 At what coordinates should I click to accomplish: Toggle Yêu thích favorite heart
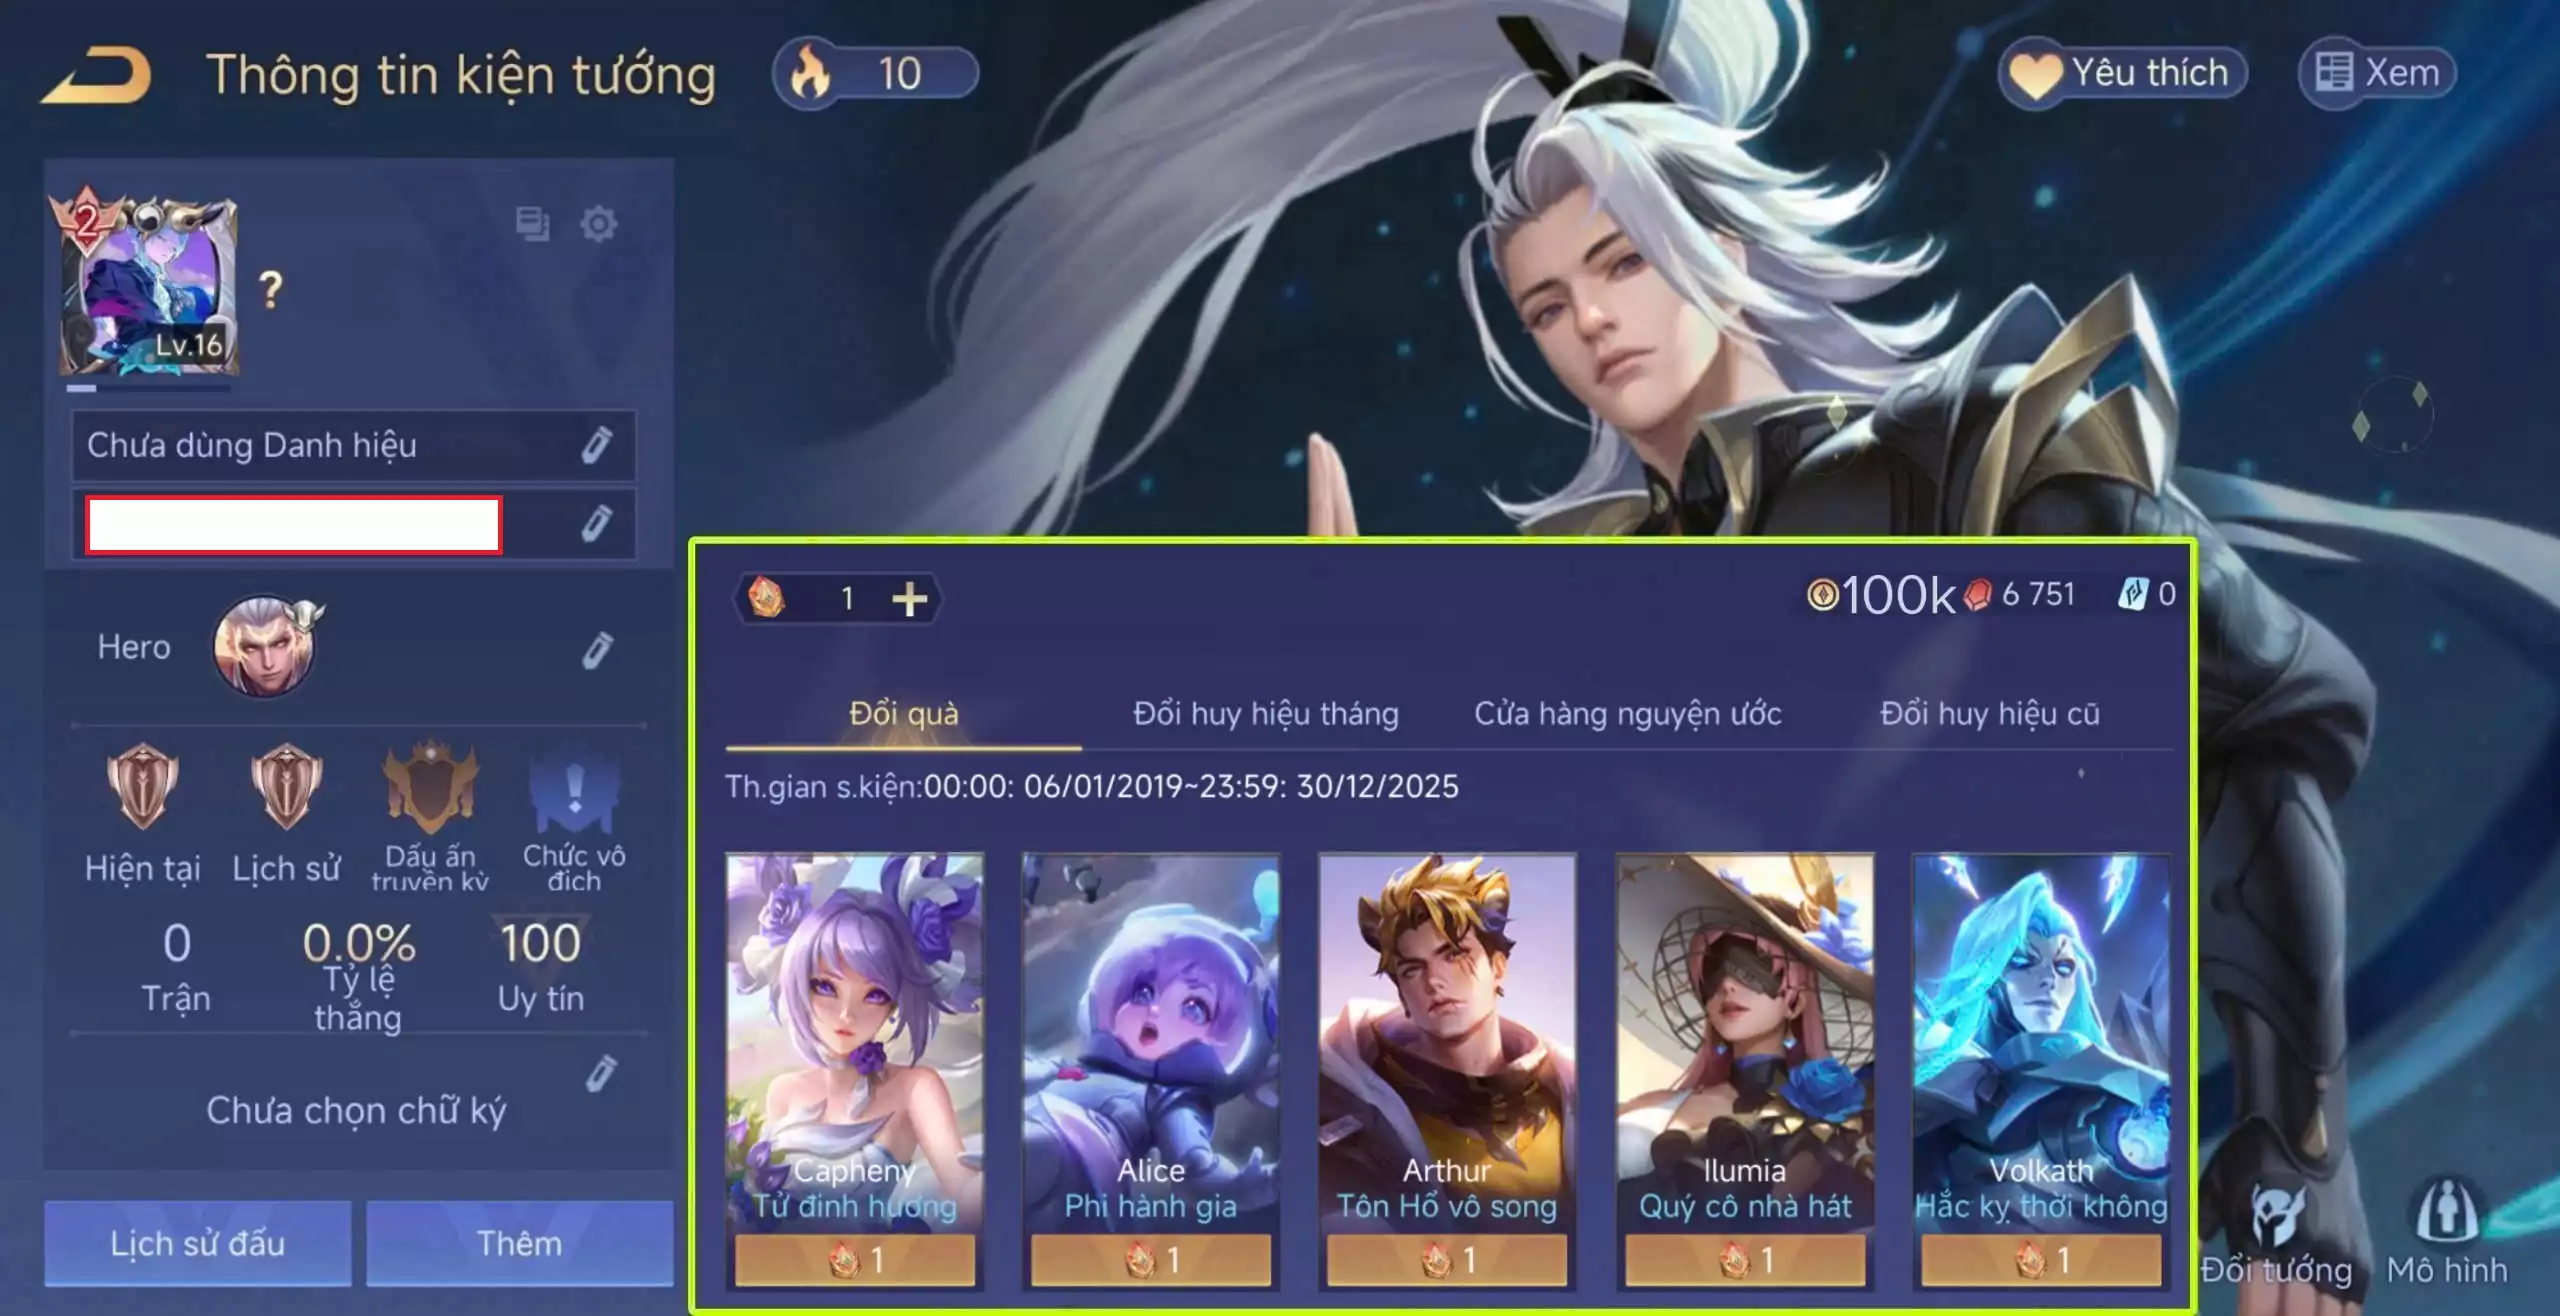tap(2123, 74)
